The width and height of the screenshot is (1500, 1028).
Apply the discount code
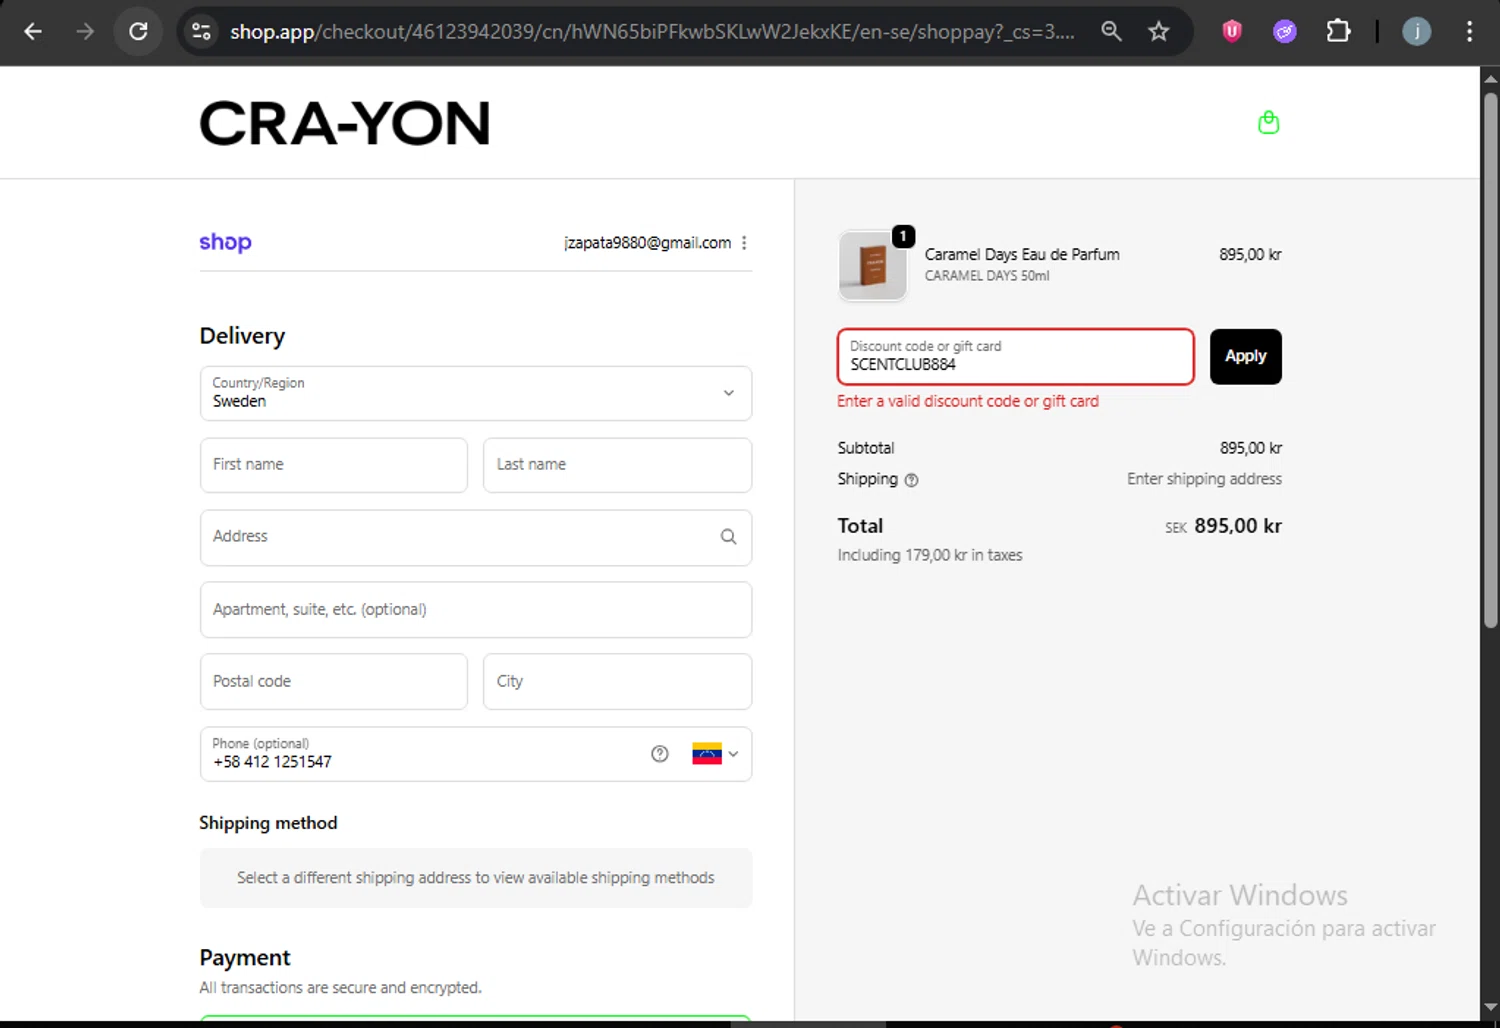(x=1245, y=357)
